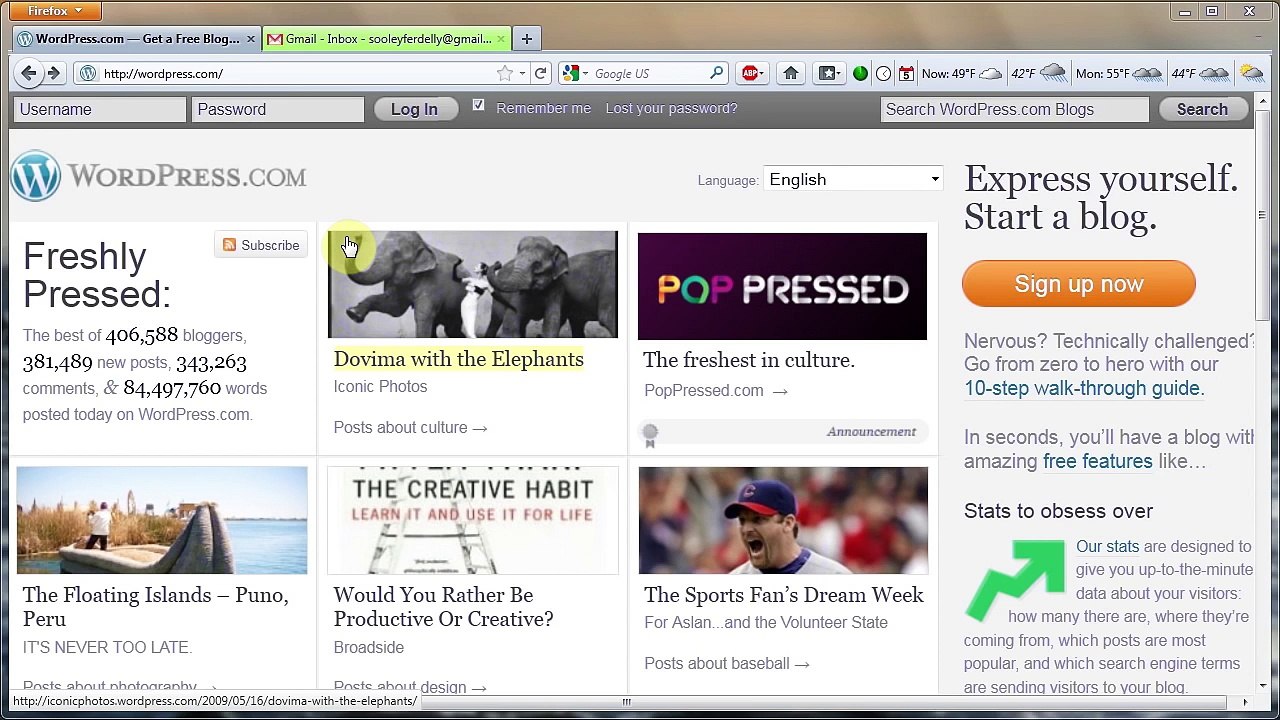Click Posts about baseball link
This screenshot has width=1280, height=720.
[x=727, y=663]
